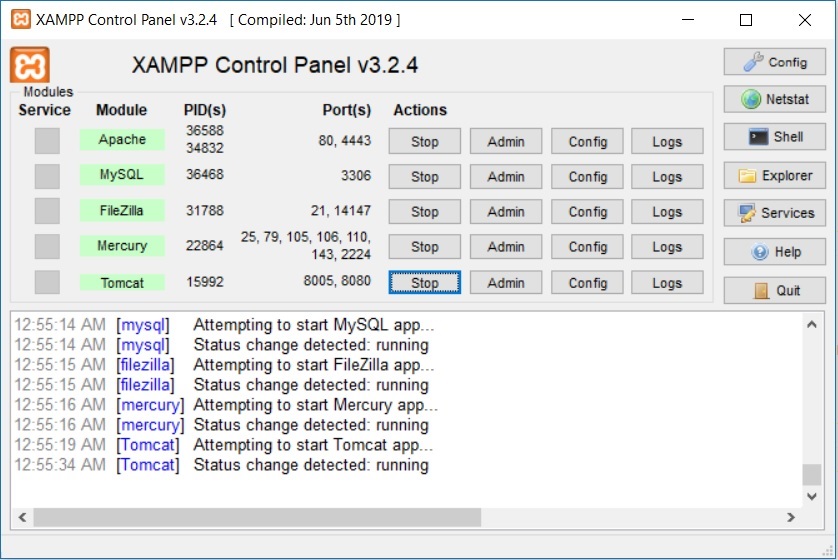The width and height of the screenshot is (838, 560).
Task: Click the log scroll down arrow
Action: click(812, 496)
